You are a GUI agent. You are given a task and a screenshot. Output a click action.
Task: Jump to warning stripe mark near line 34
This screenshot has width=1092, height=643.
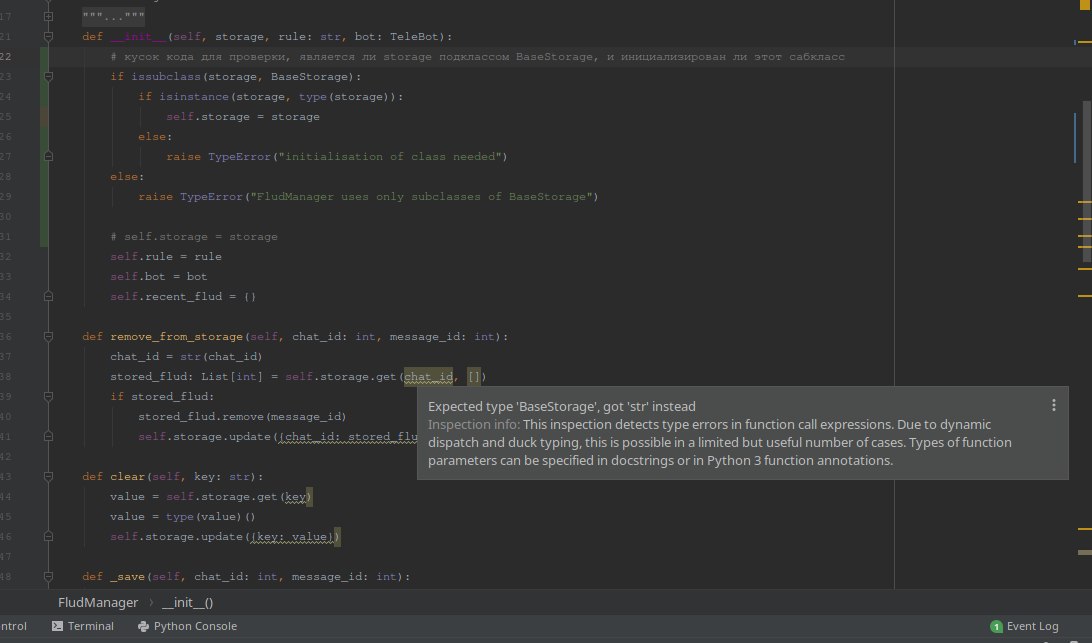pos(1084,296)
